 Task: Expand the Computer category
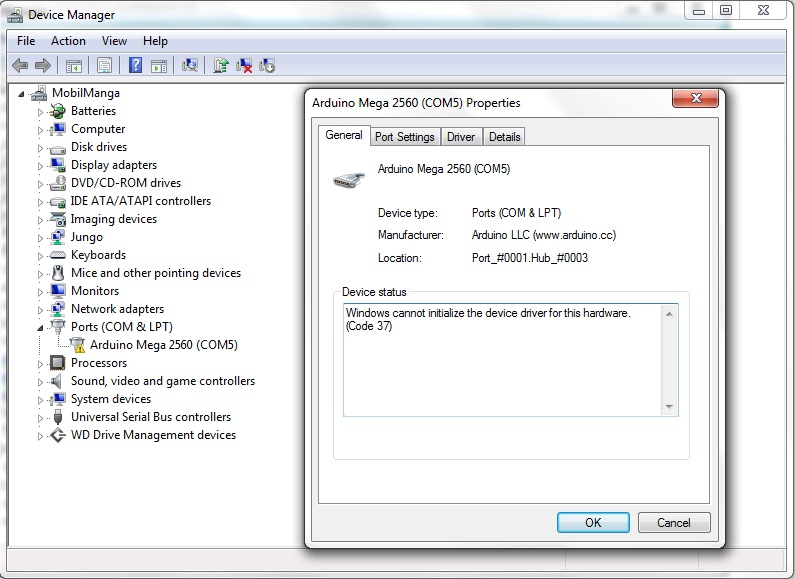[41, 130]
